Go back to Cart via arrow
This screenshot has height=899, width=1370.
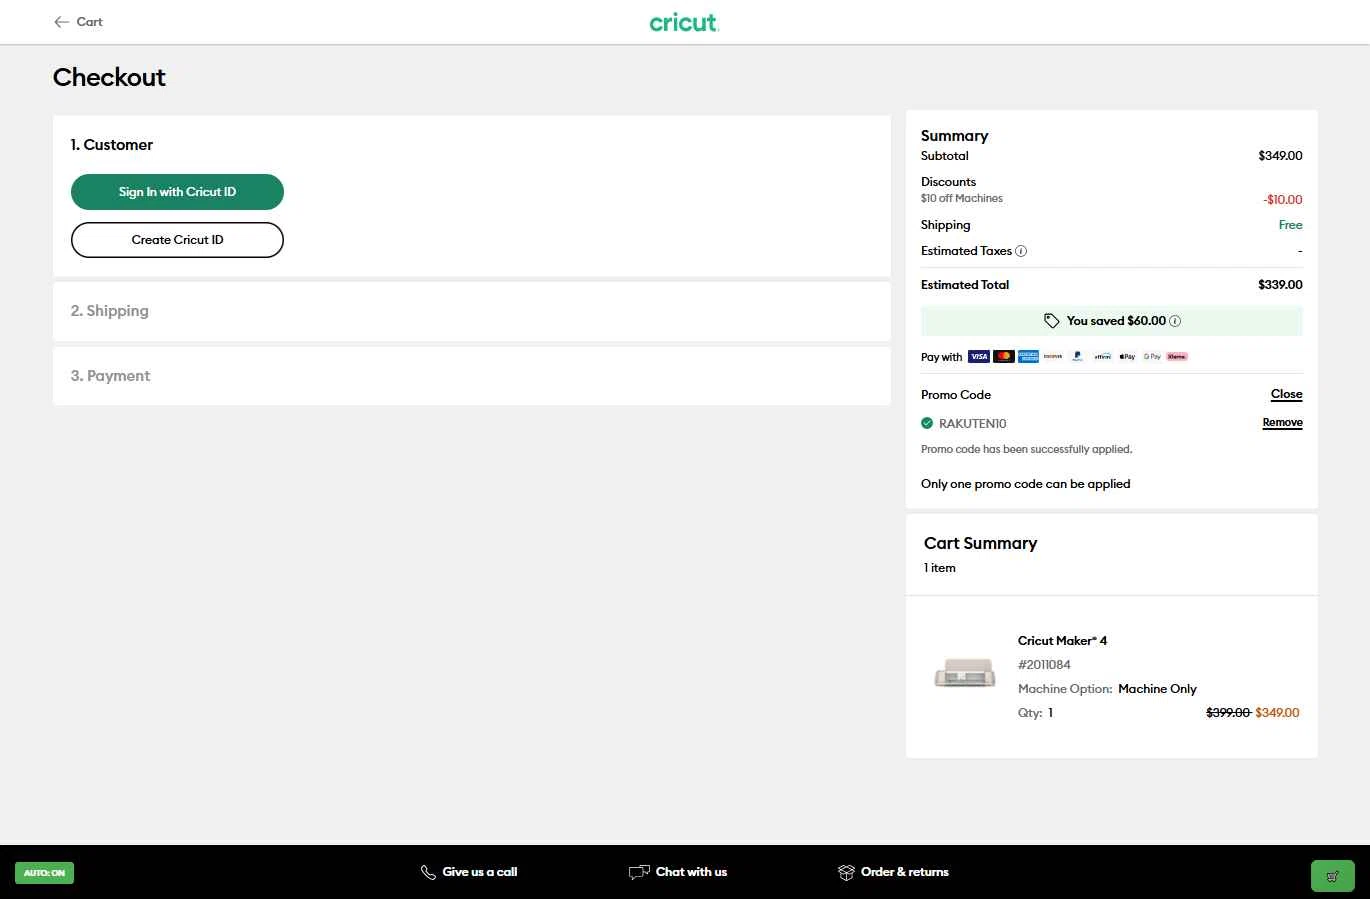pyautogui.click(x=62, y=22)
